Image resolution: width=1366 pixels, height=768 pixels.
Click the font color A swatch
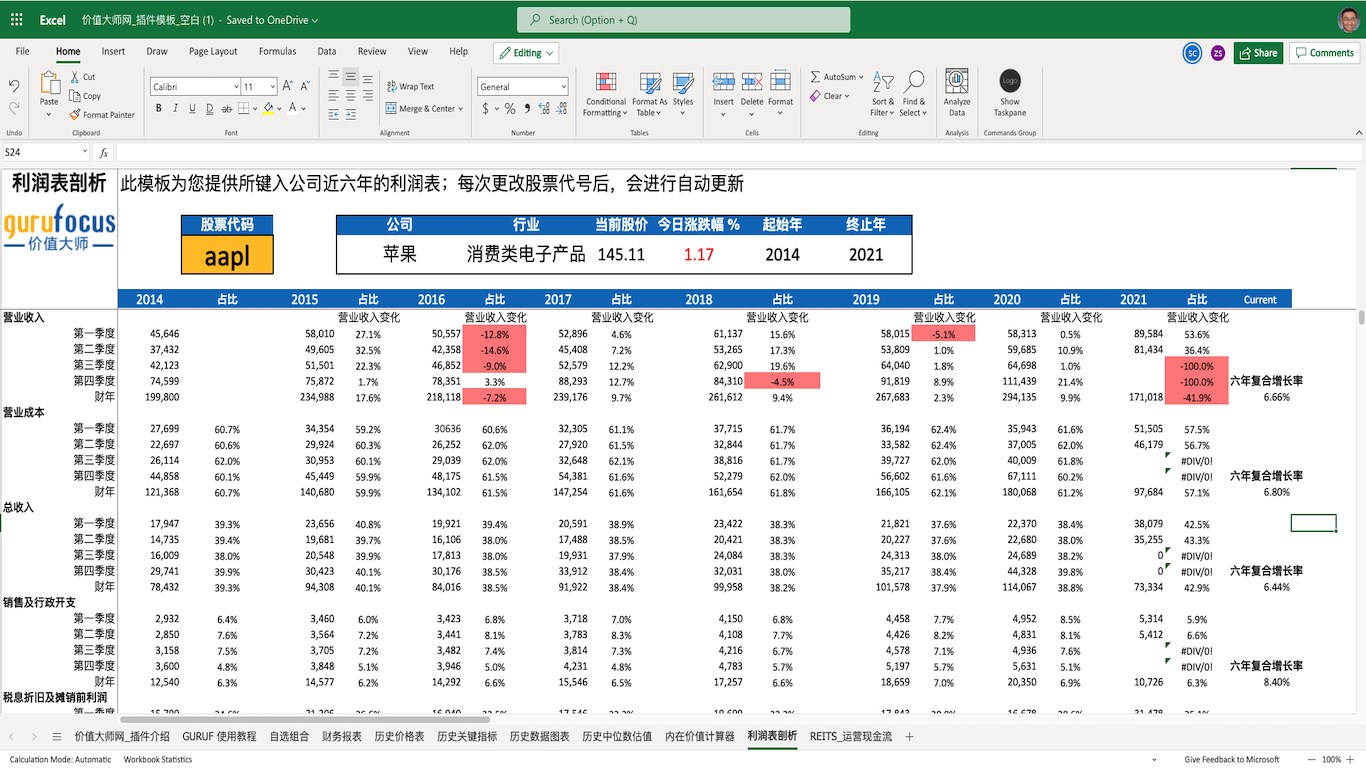(x=294, y=108)
